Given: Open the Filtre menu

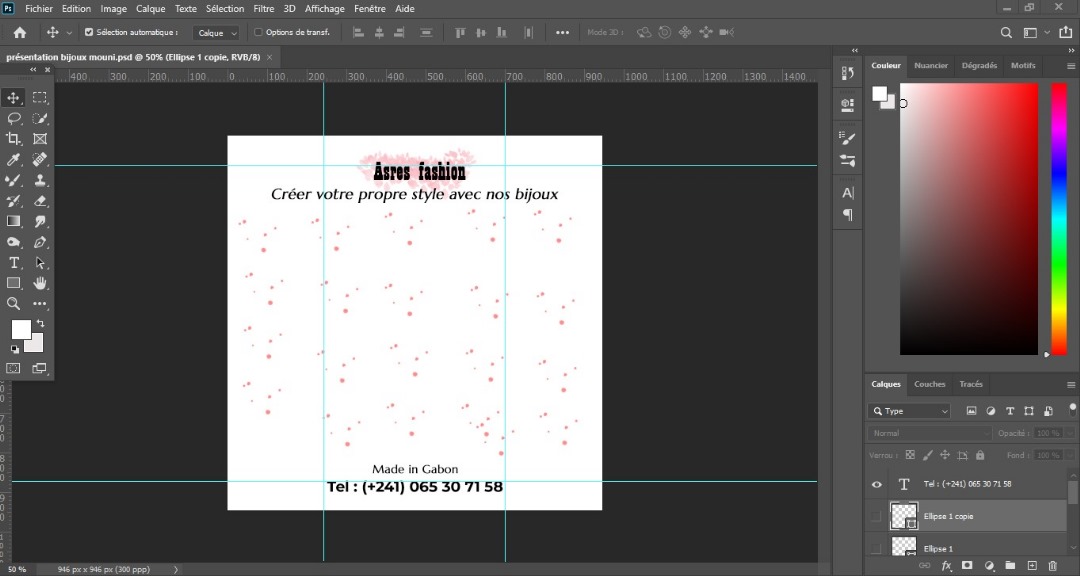Looking at the screenshot, I should 264,9.
